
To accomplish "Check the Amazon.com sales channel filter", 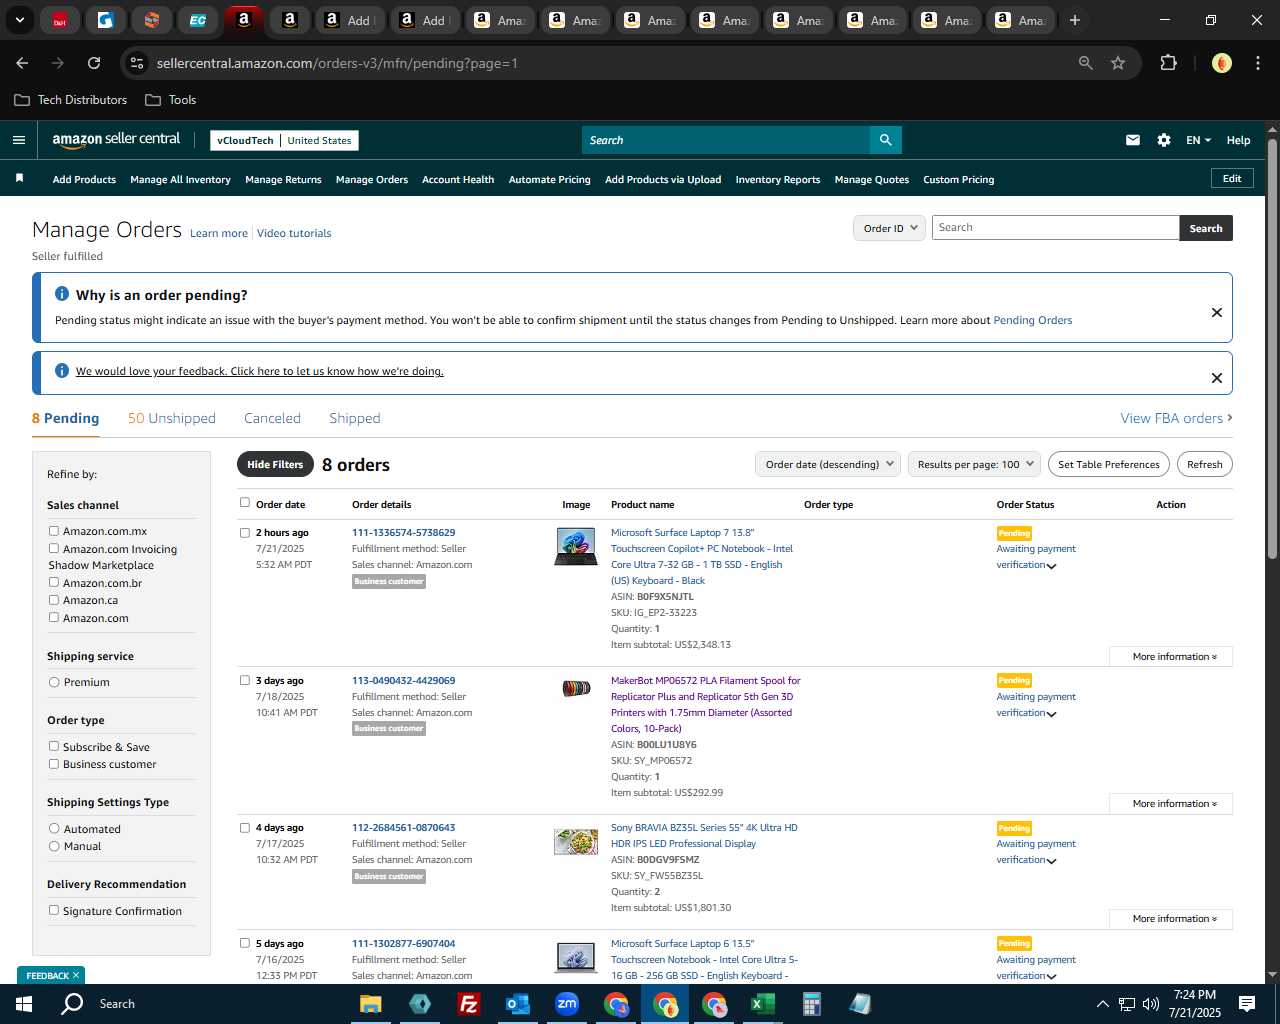I will (54, 617).
